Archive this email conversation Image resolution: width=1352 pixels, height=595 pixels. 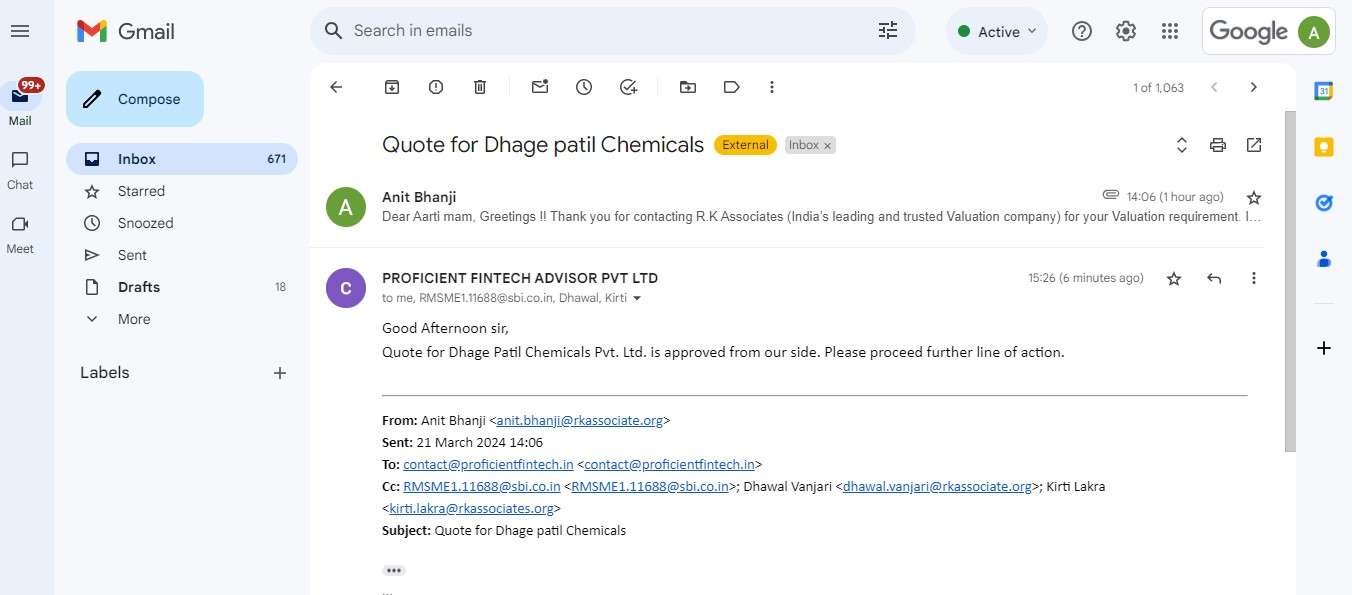click(392, 87)
